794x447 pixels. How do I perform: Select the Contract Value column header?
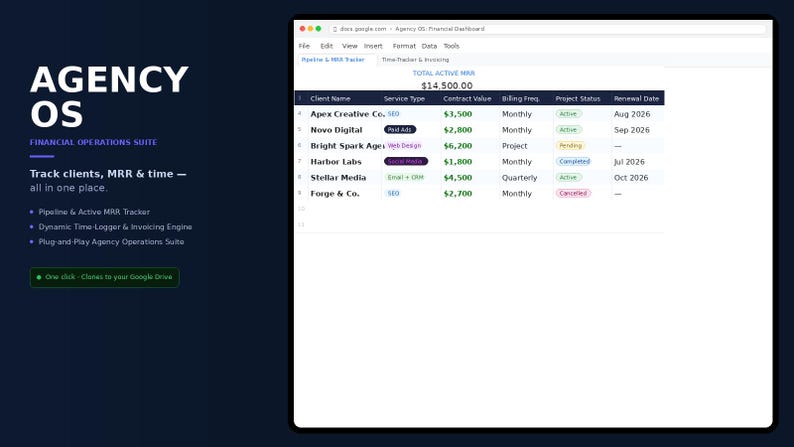(x=467, y=99)
